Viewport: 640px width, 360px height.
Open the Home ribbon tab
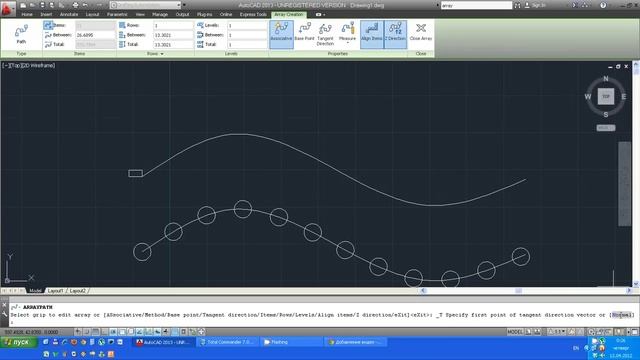[27, 14]
